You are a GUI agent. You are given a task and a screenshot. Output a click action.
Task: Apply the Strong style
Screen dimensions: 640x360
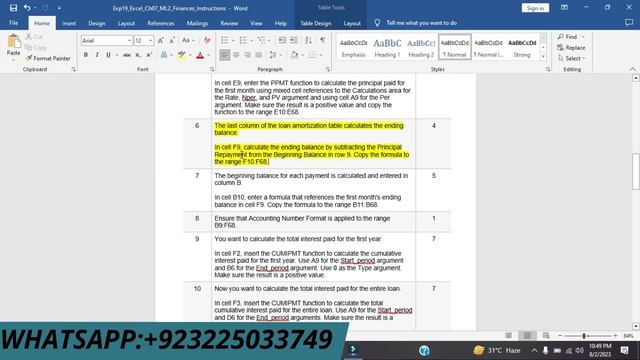(522, 47)
